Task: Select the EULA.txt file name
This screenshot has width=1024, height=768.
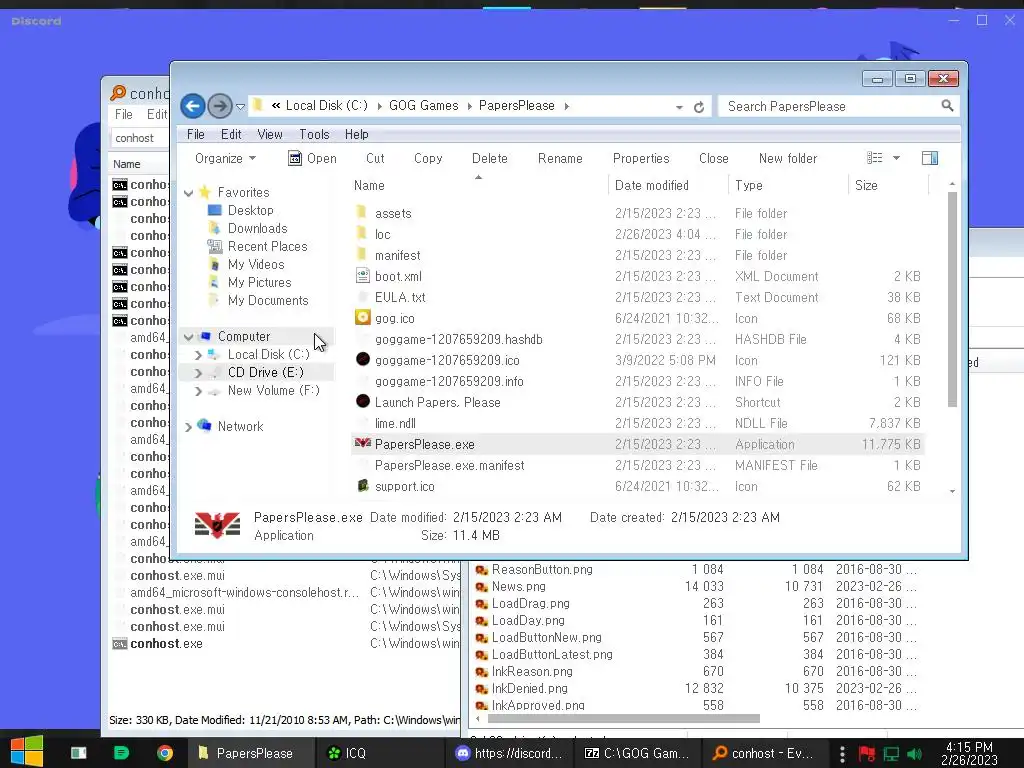Action: pyautogui.click(x=400, y=298)
